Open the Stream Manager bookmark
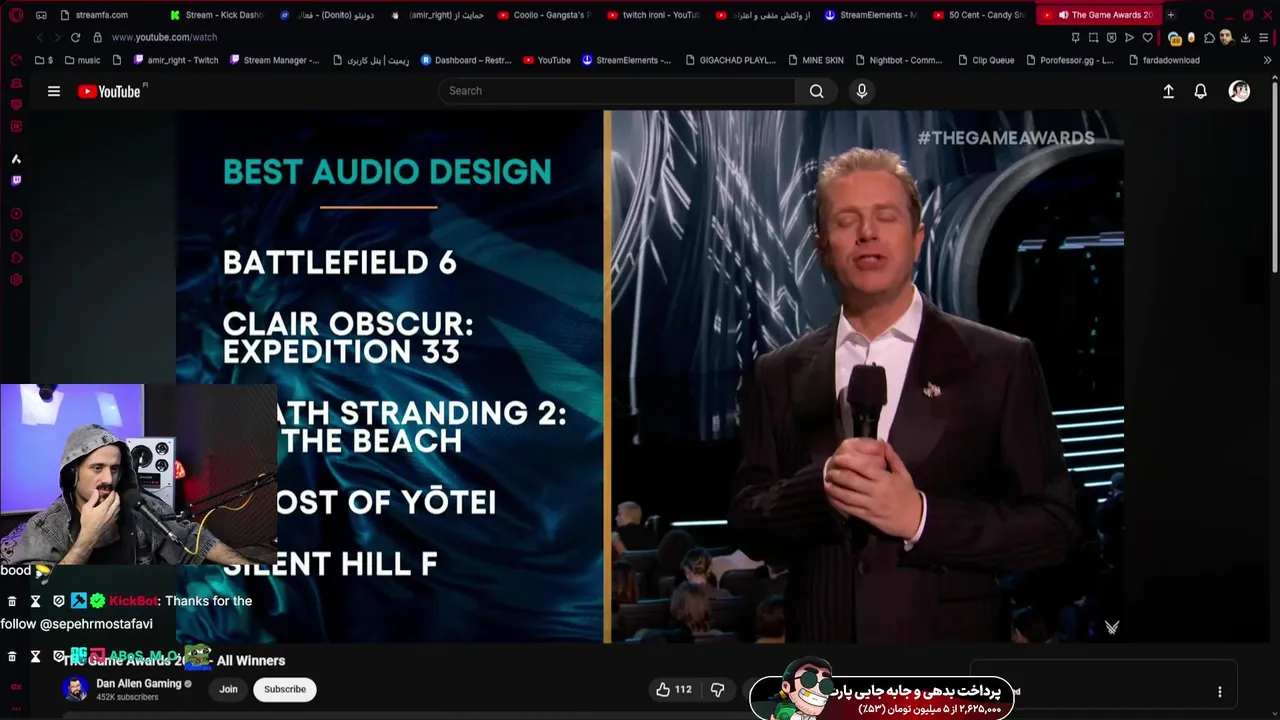1280x720 pixels. 275,60
